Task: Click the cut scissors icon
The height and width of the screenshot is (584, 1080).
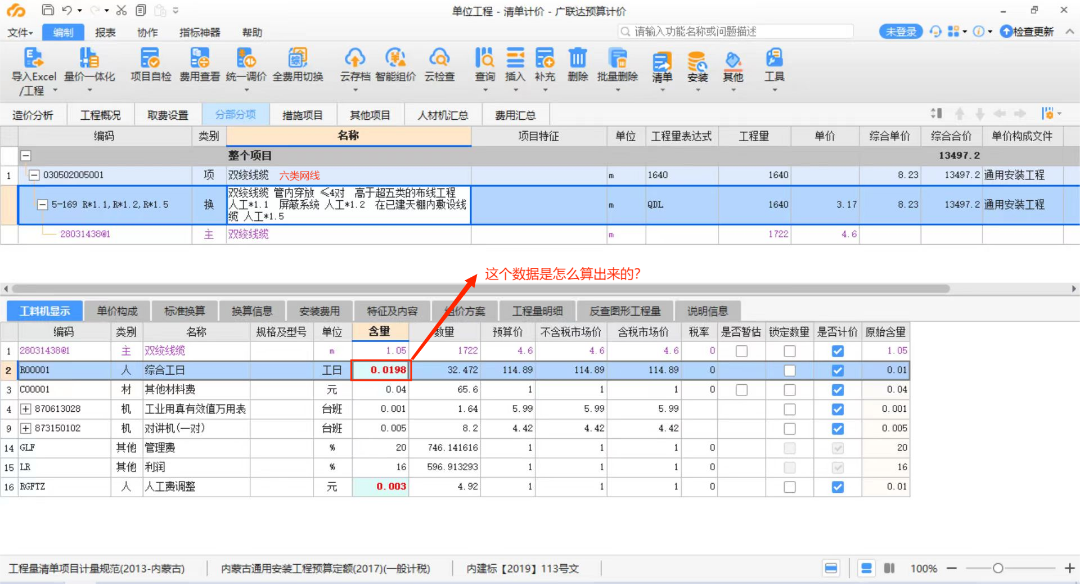Action: coord(121,10)
